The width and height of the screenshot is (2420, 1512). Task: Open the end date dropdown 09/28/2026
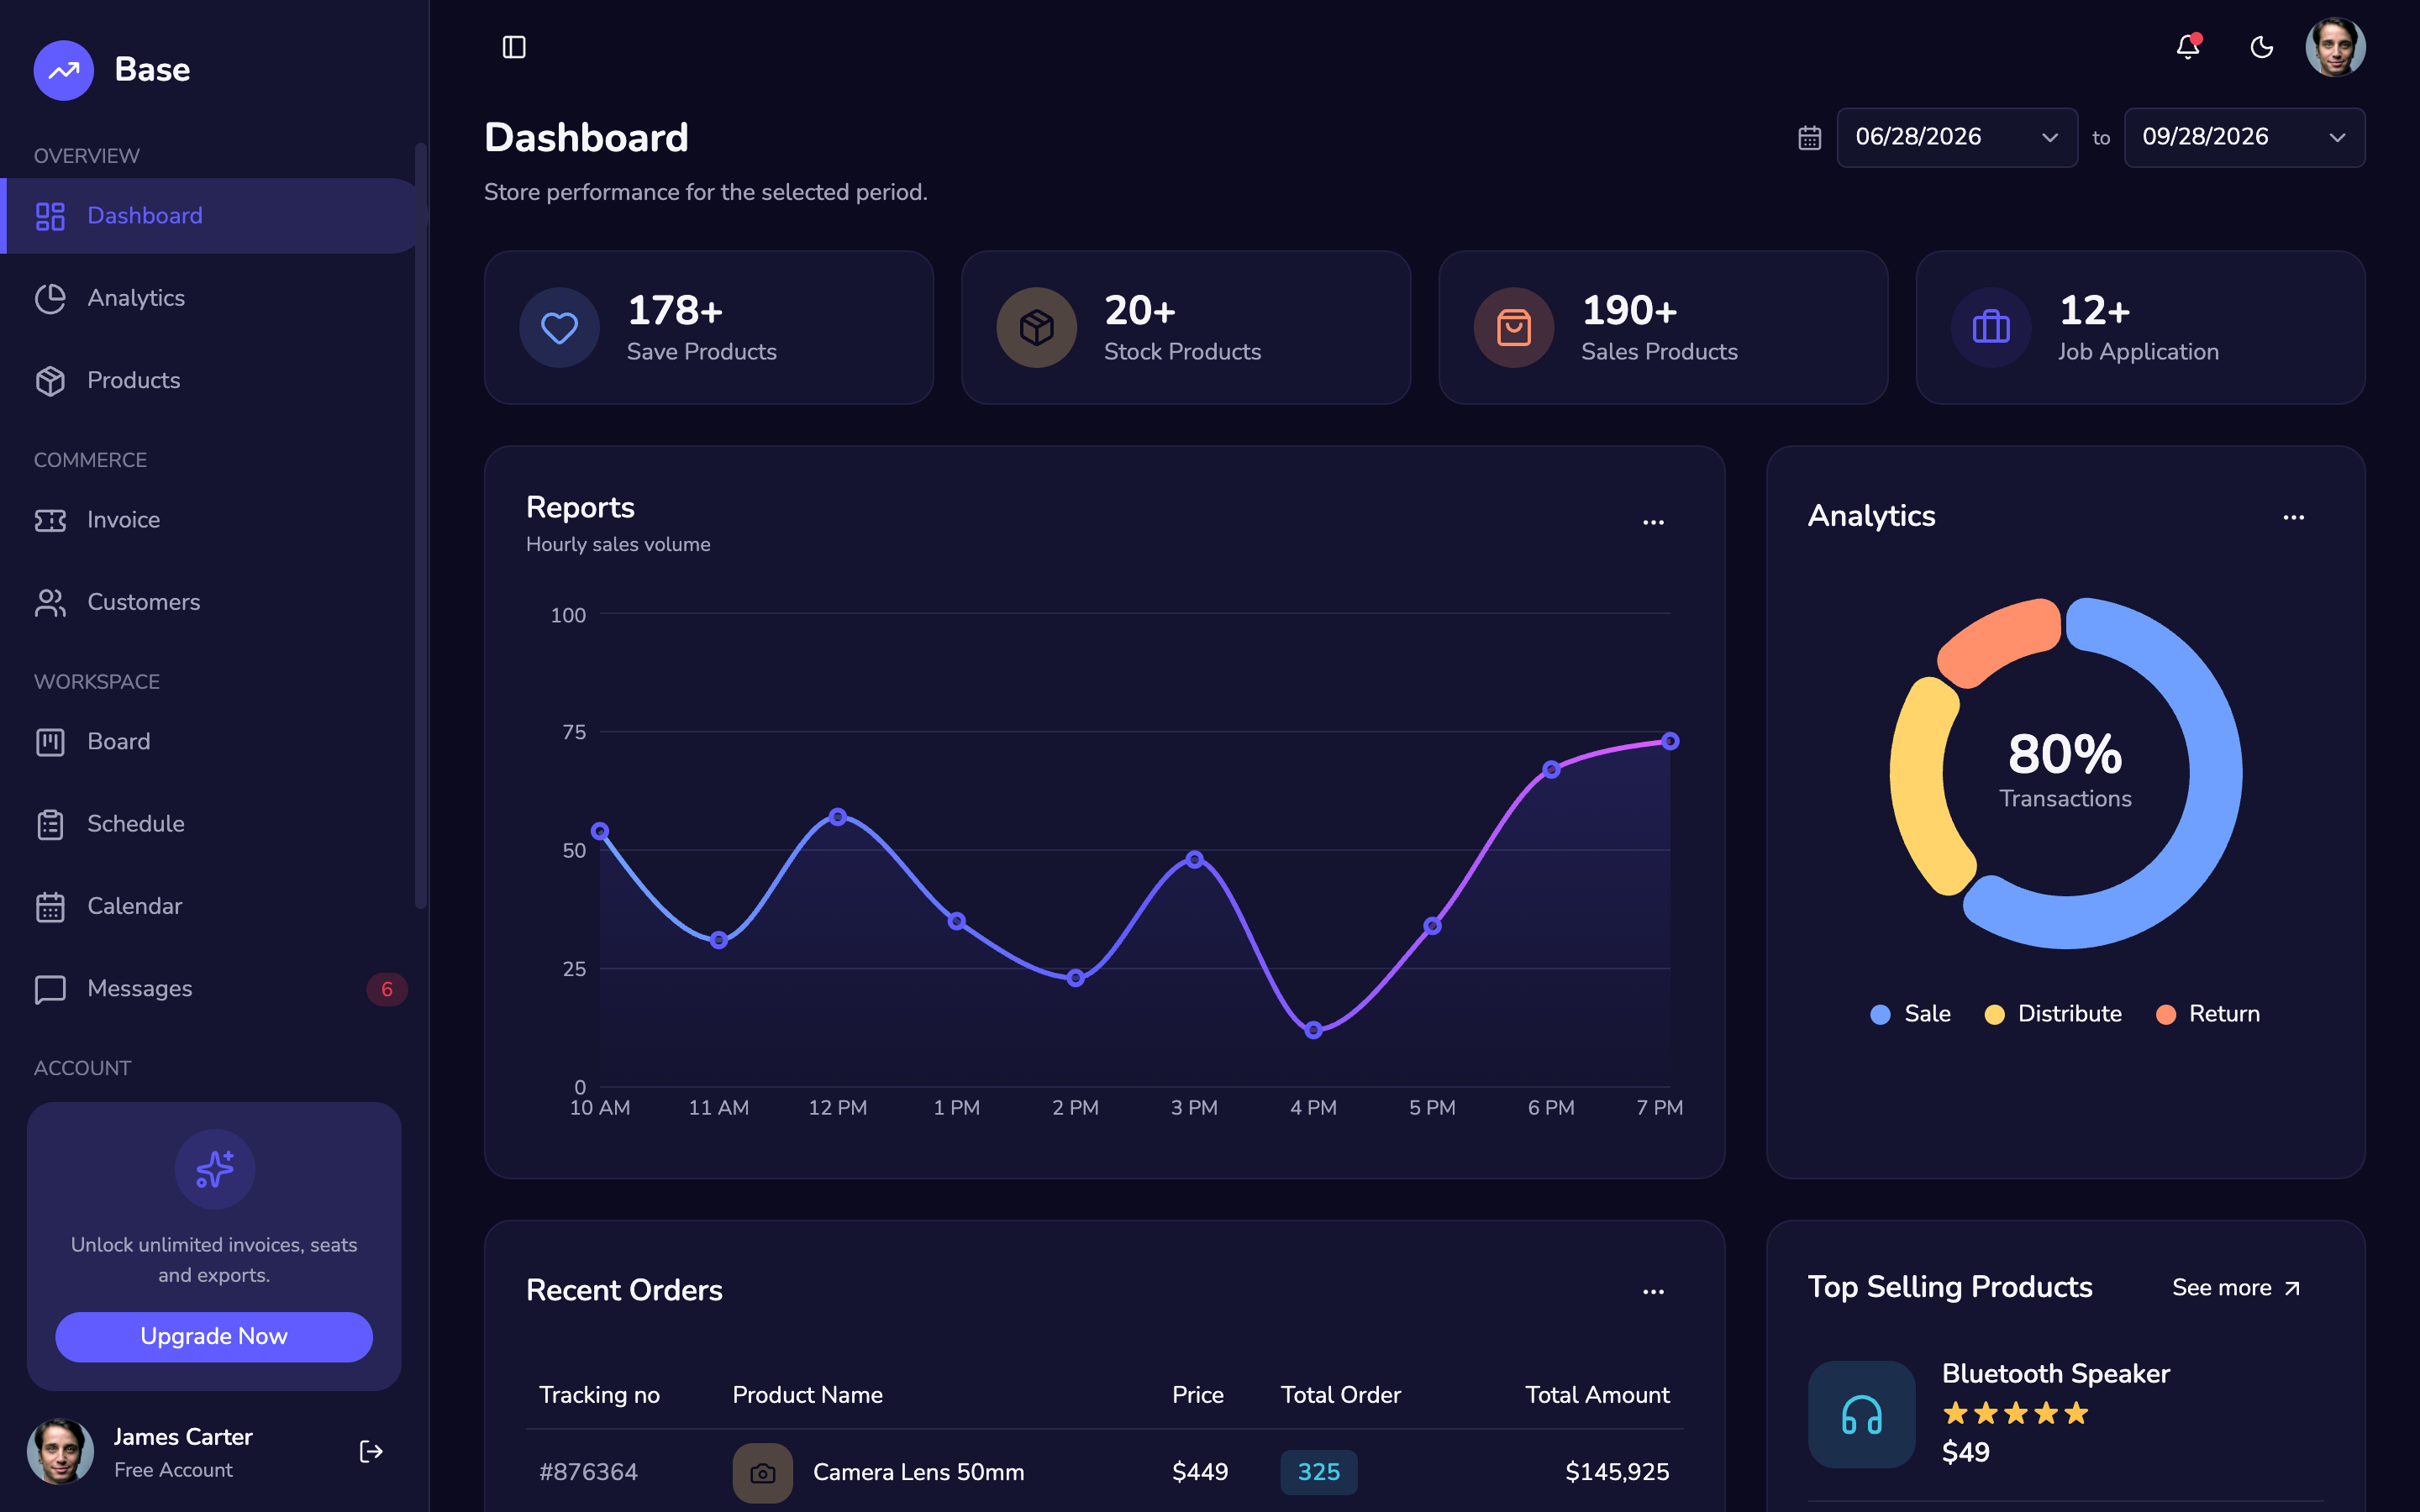tap(2244, 137)
